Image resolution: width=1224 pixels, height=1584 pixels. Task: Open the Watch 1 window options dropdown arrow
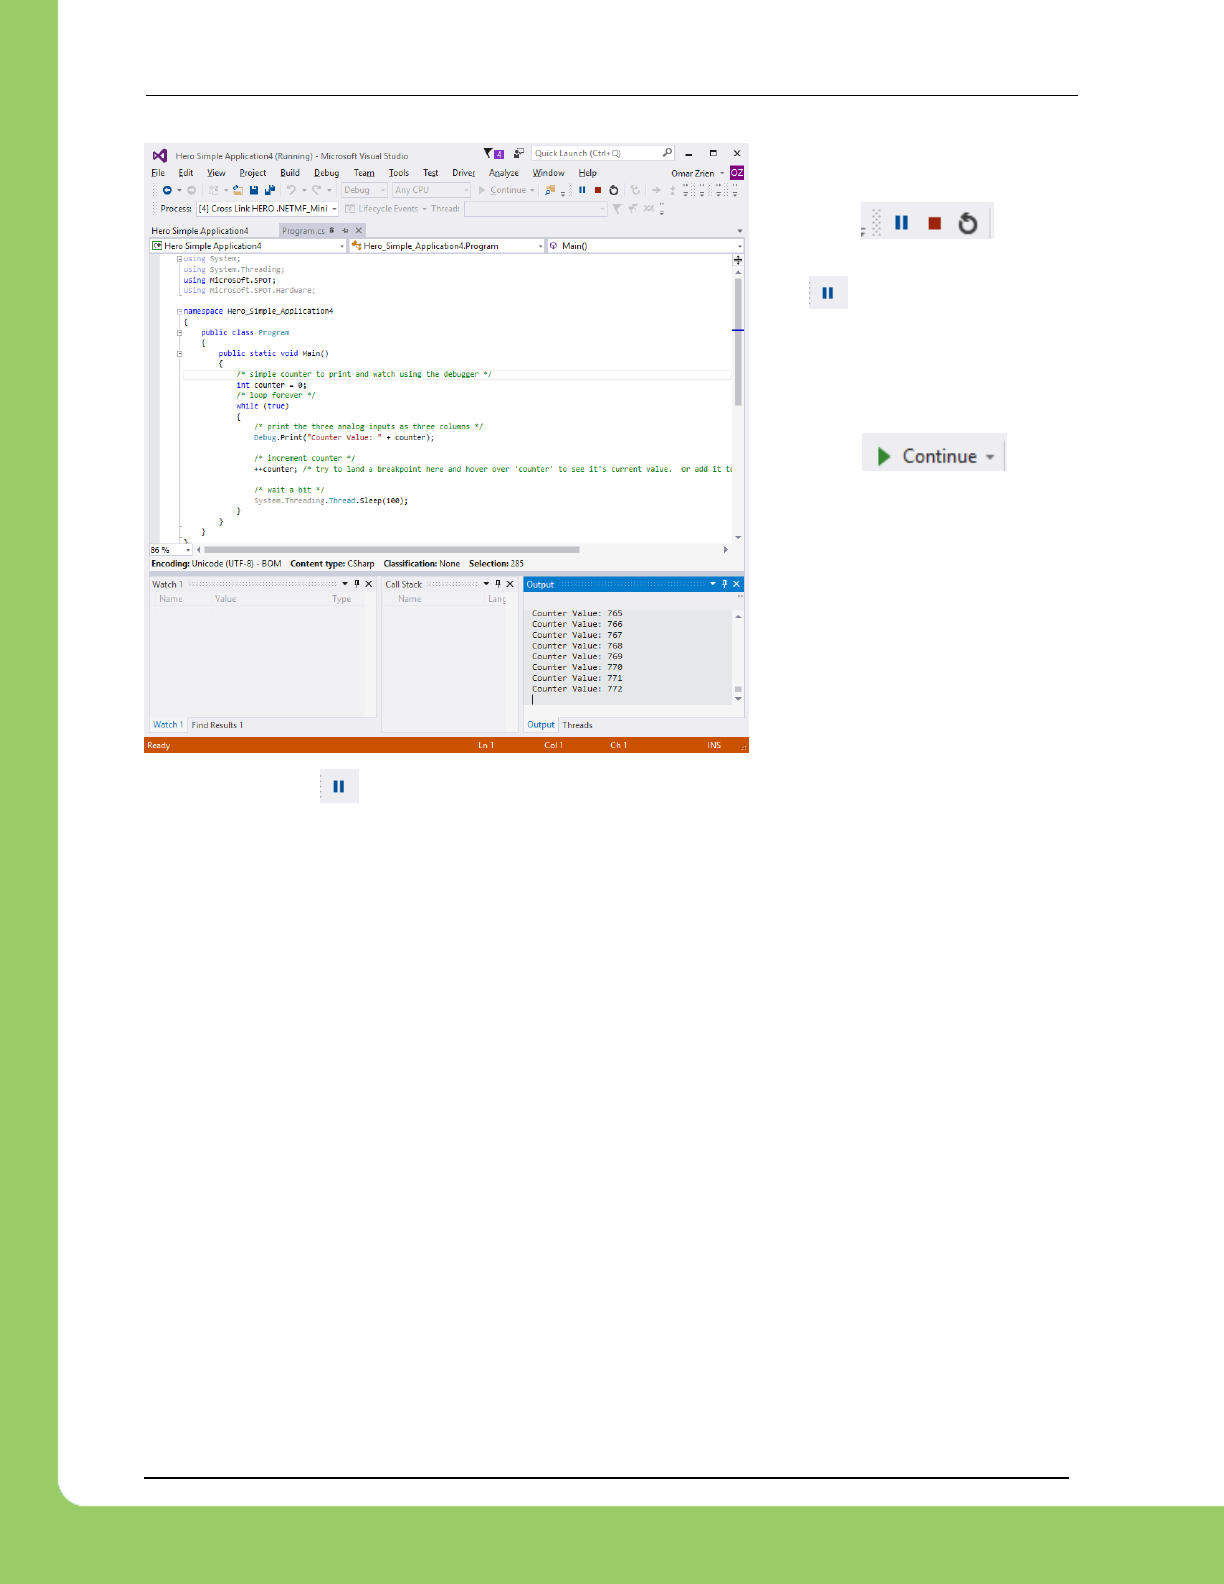(x=345, y=584)
